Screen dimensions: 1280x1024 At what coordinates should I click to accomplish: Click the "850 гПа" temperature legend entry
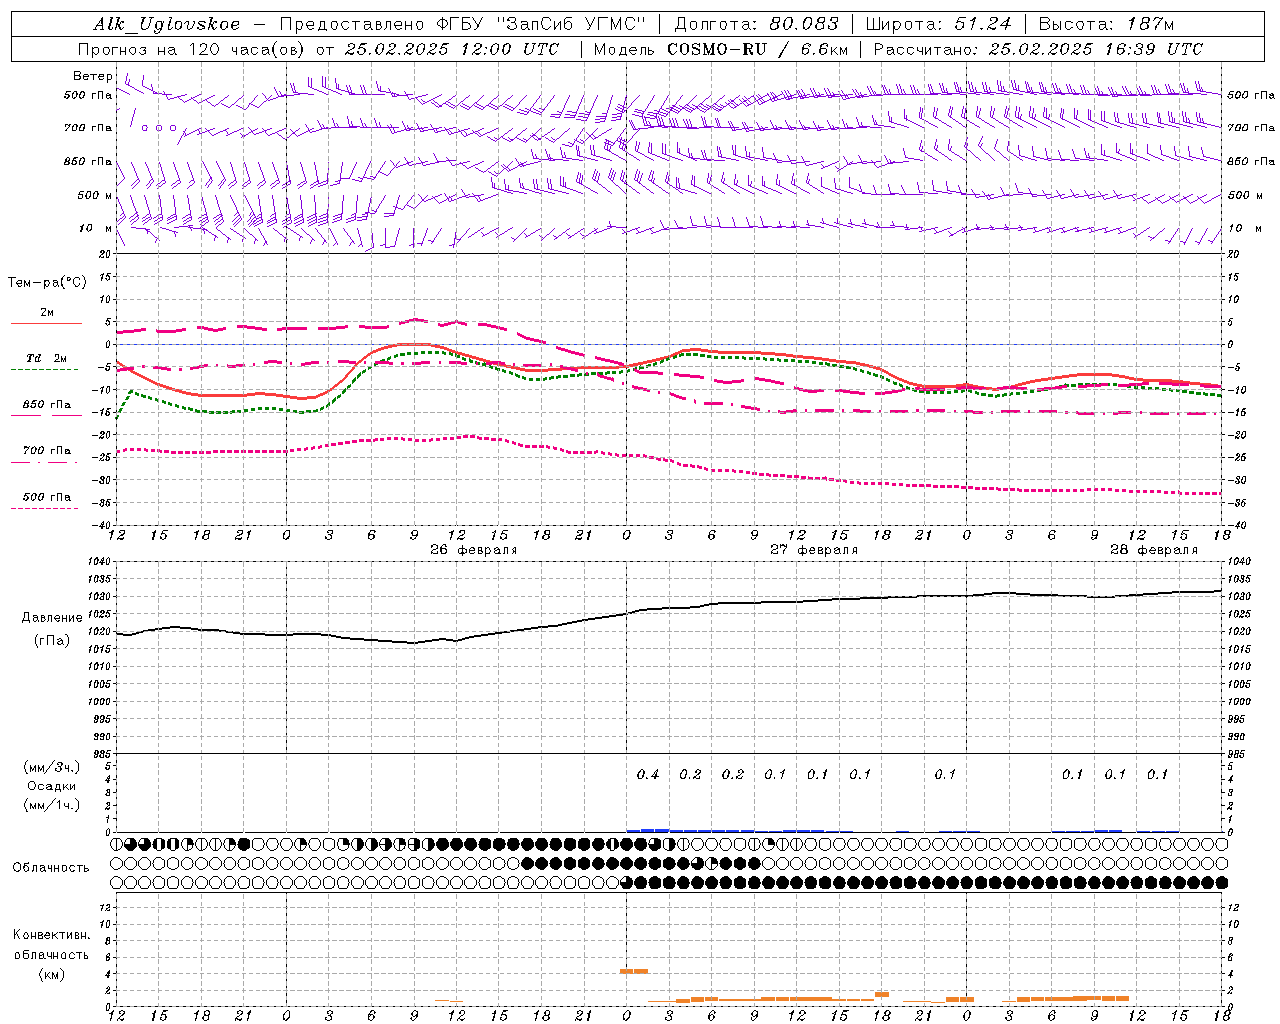pos(47,405)
